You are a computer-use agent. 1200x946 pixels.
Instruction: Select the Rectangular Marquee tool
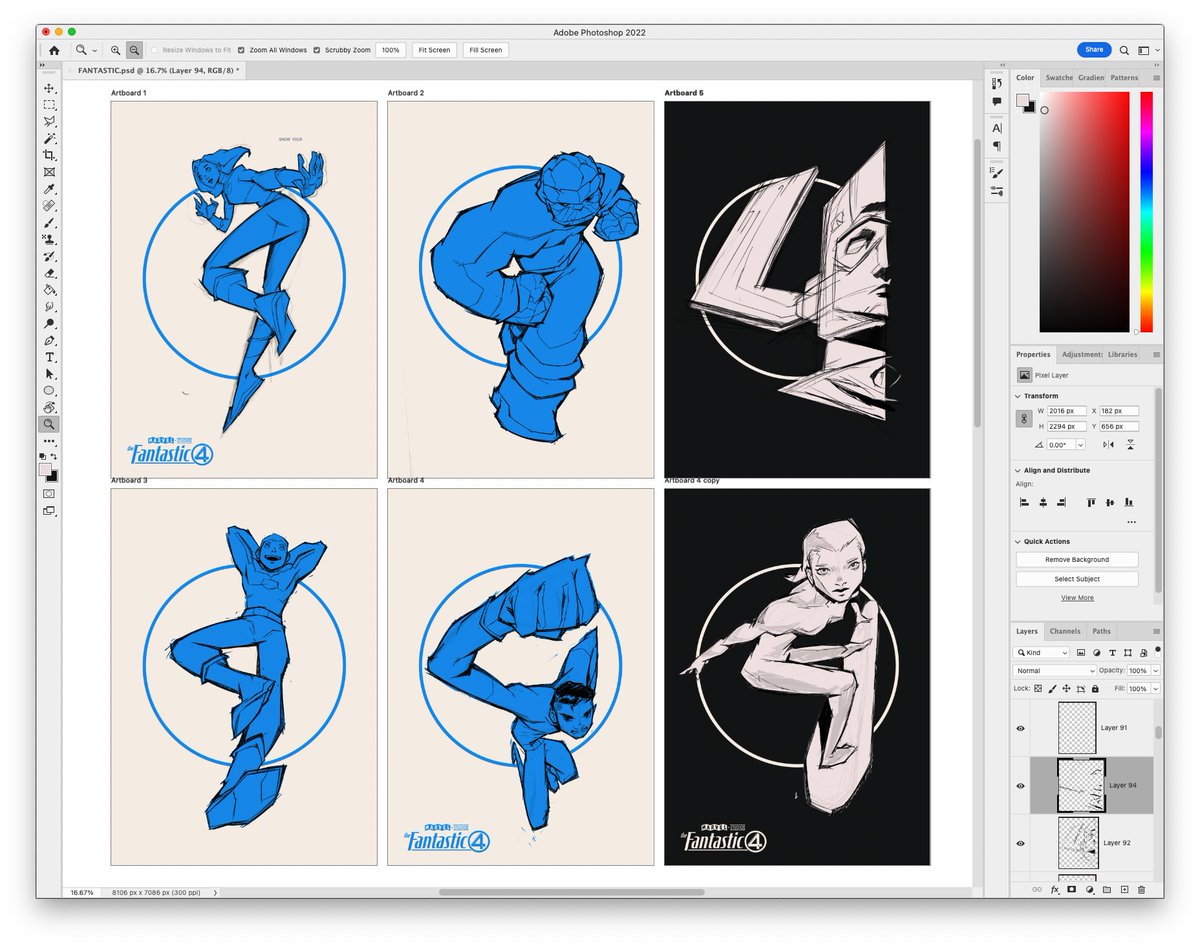click(49, 105)
